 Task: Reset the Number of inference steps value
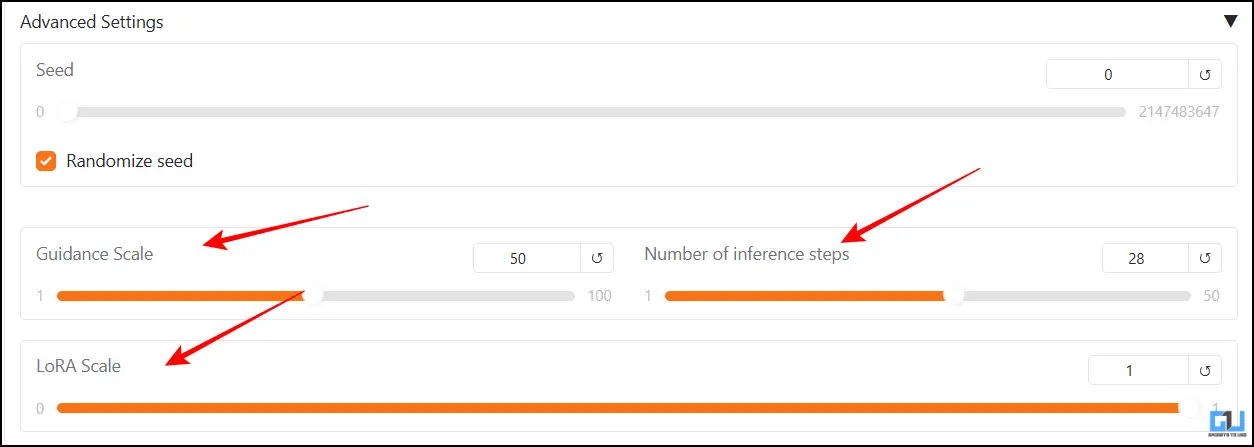point(1205,258)
